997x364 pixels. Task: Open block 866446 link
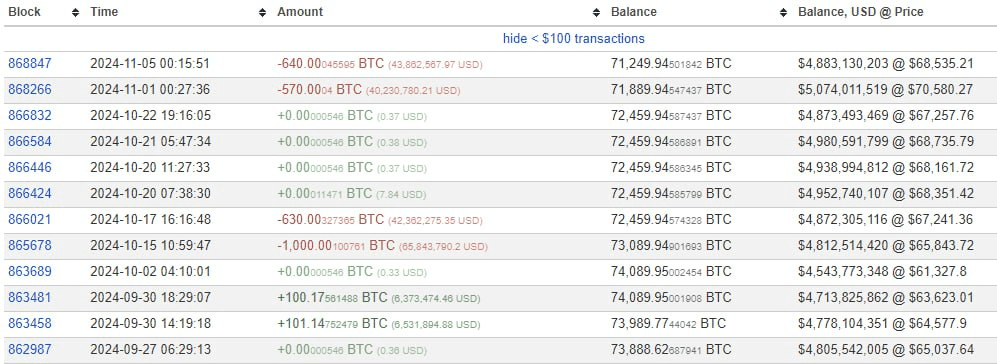click(x=30, y=168)
